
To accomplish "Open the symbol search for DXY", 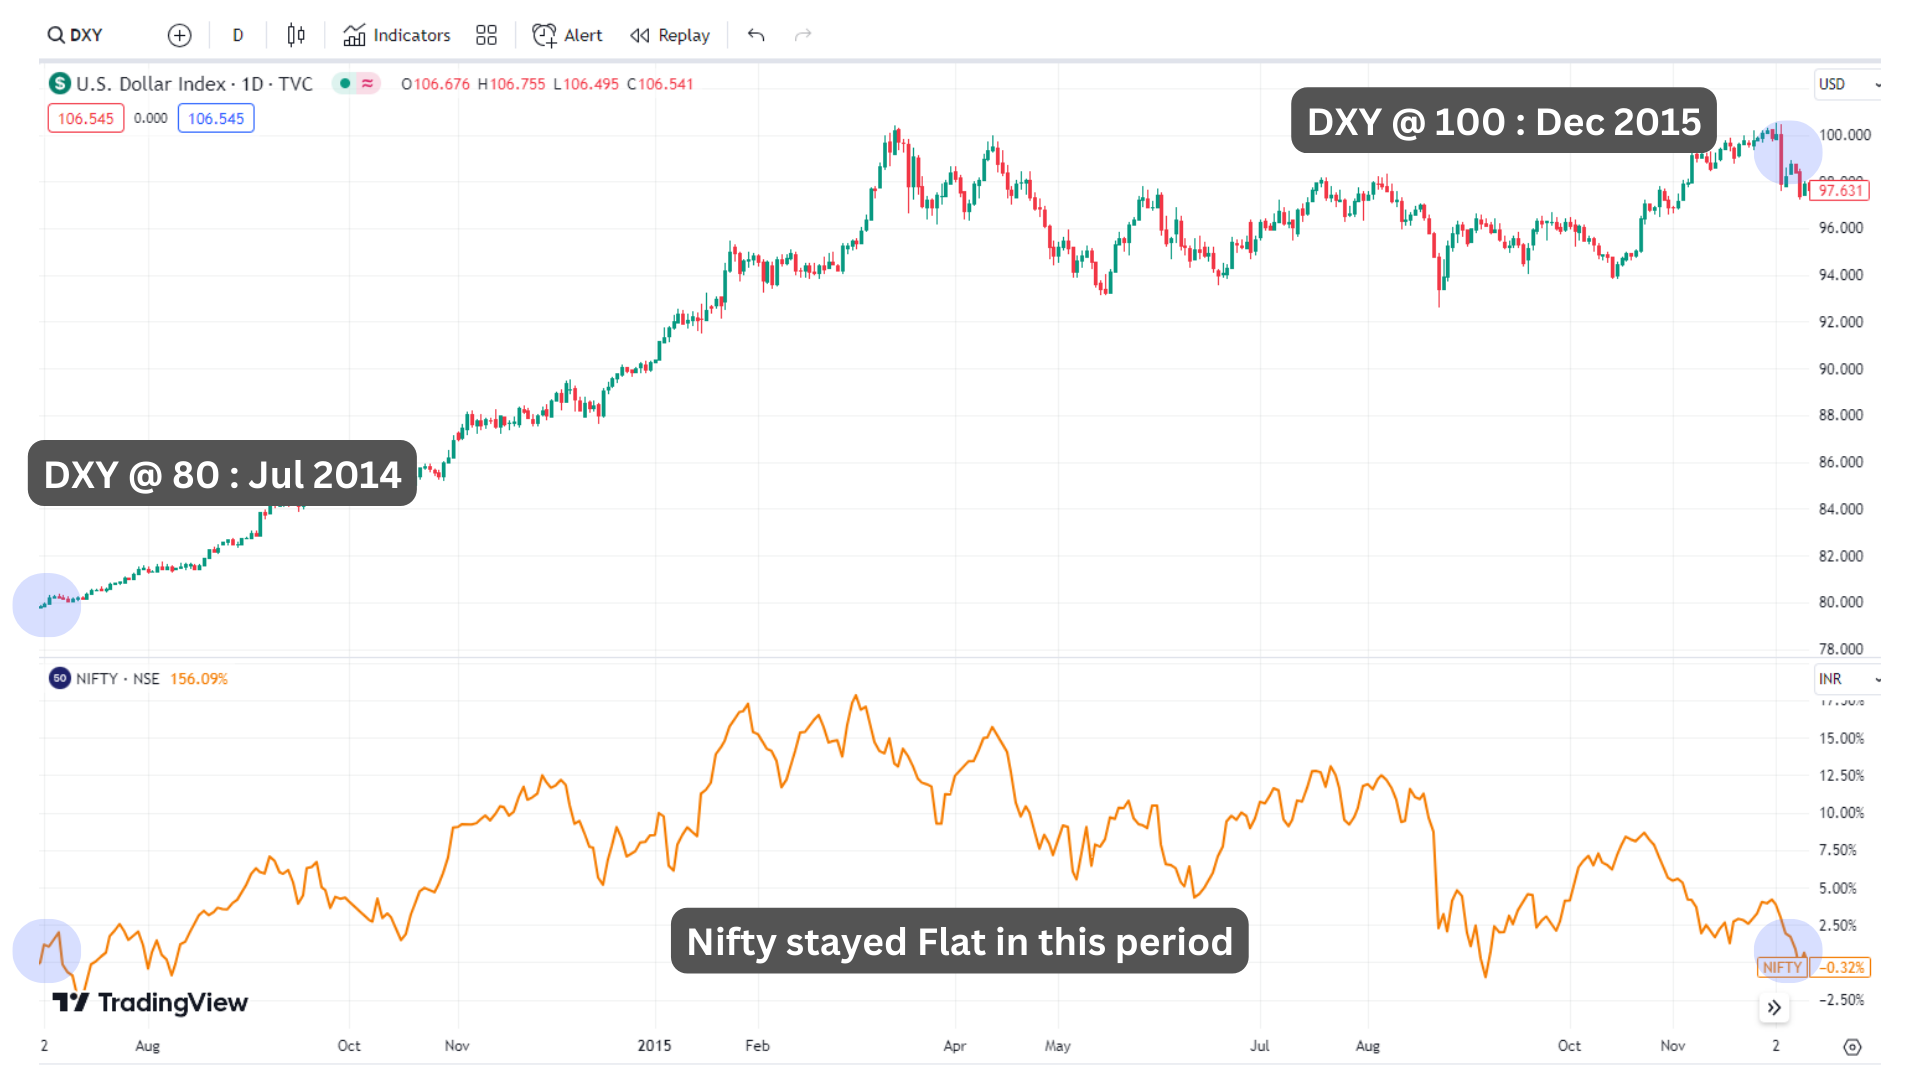I will click(x=74, y=35).
